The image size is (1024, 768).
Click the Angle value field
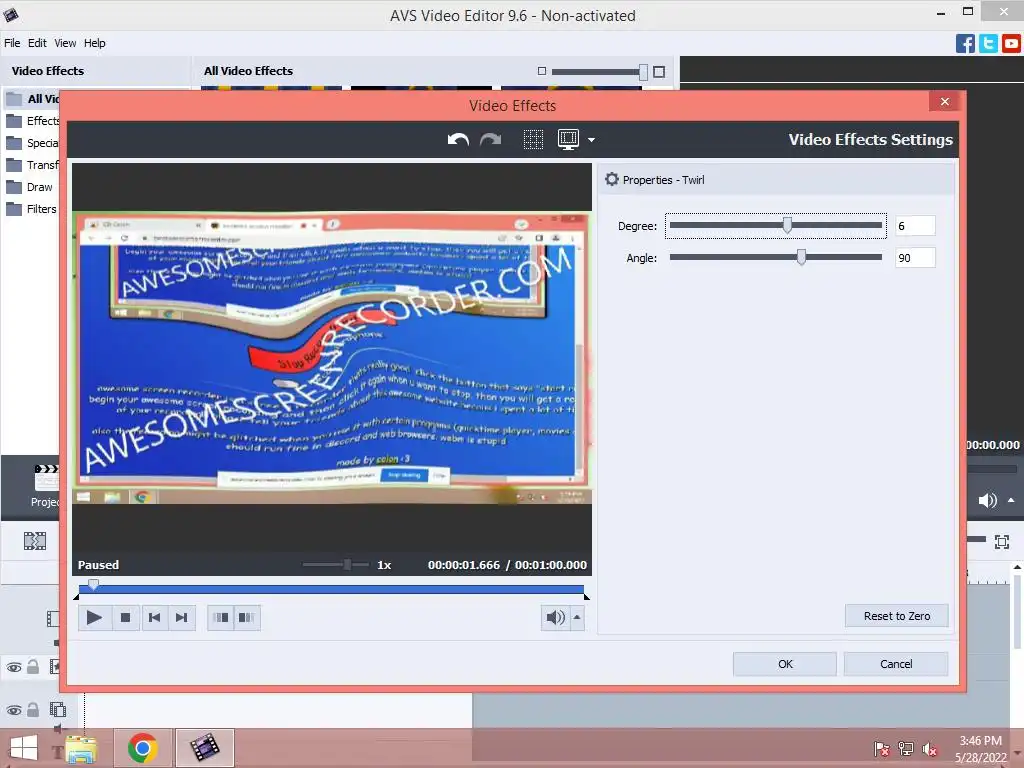tap(916, 257)
